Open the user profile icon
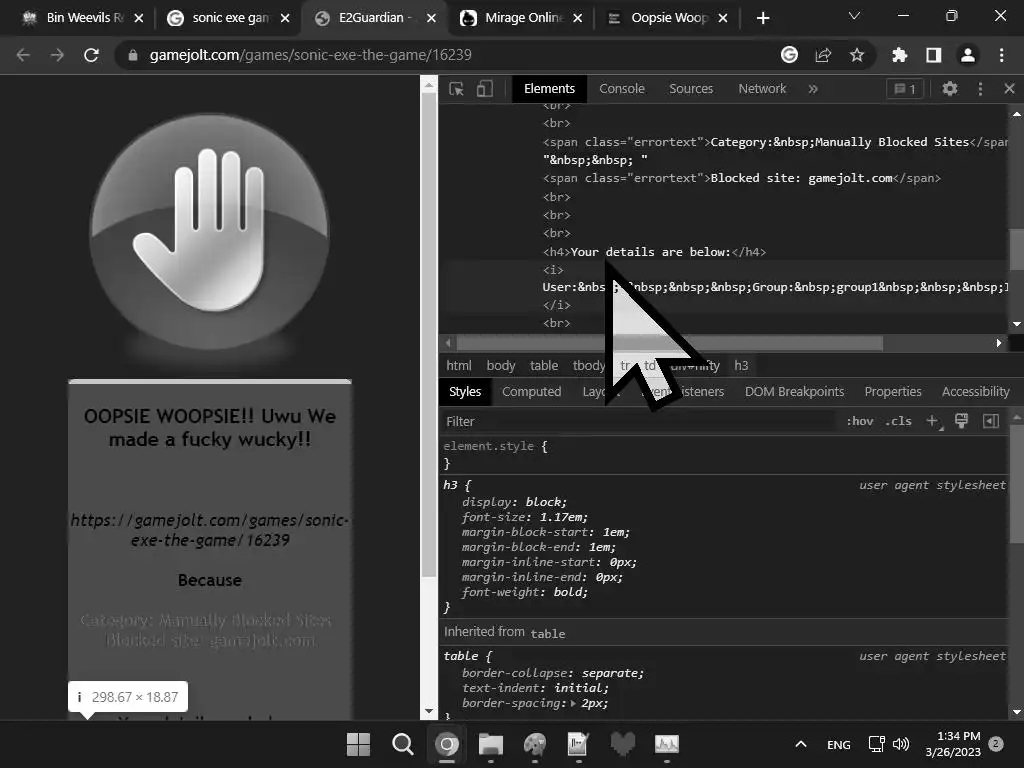The width and height of the screenshot is (1024, 768). 967,55
